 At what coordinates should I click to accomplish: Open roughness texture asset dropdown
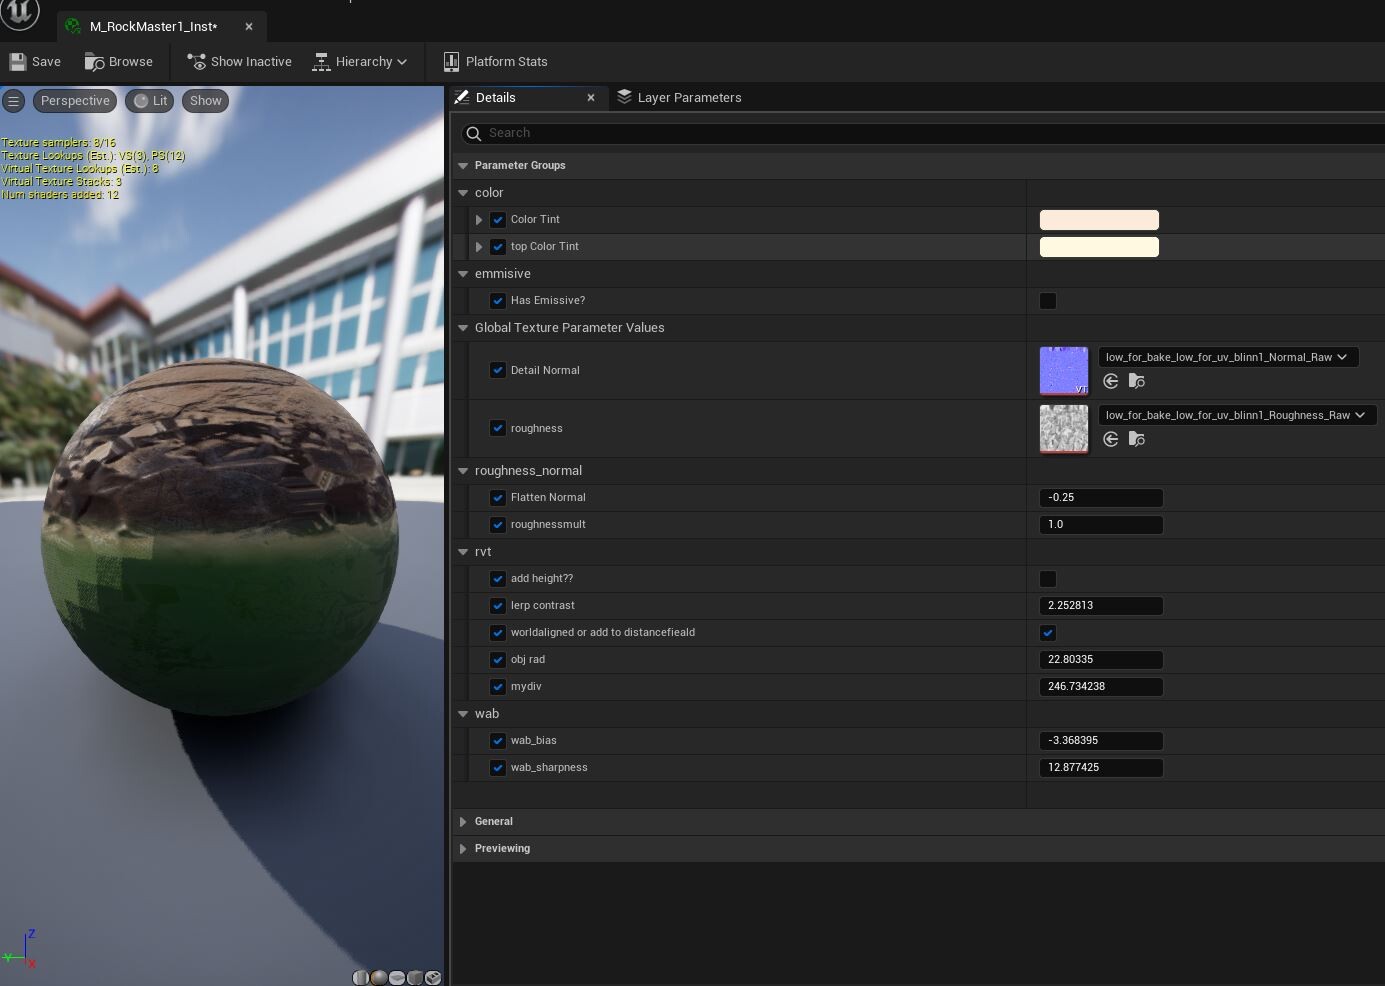coord(1237,415)
